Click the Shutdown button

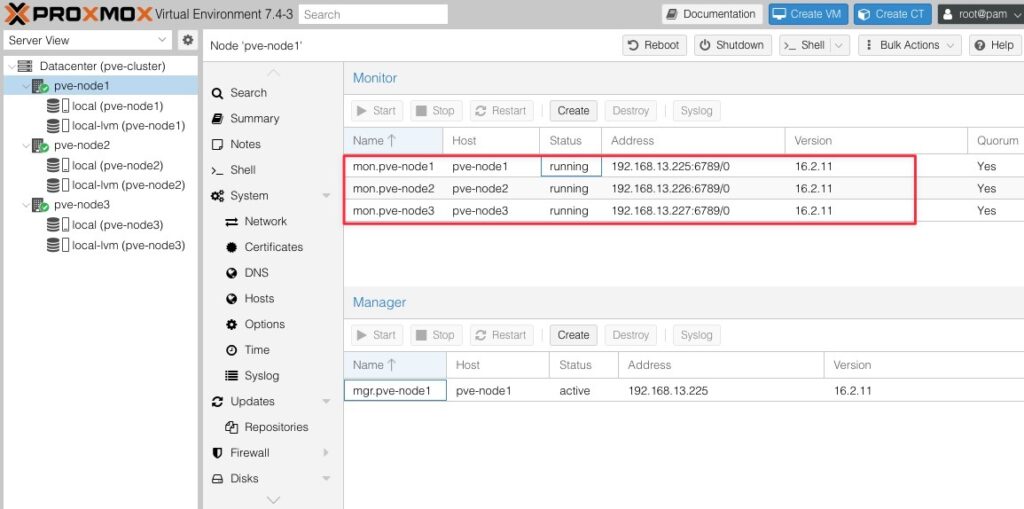(733, 45)
